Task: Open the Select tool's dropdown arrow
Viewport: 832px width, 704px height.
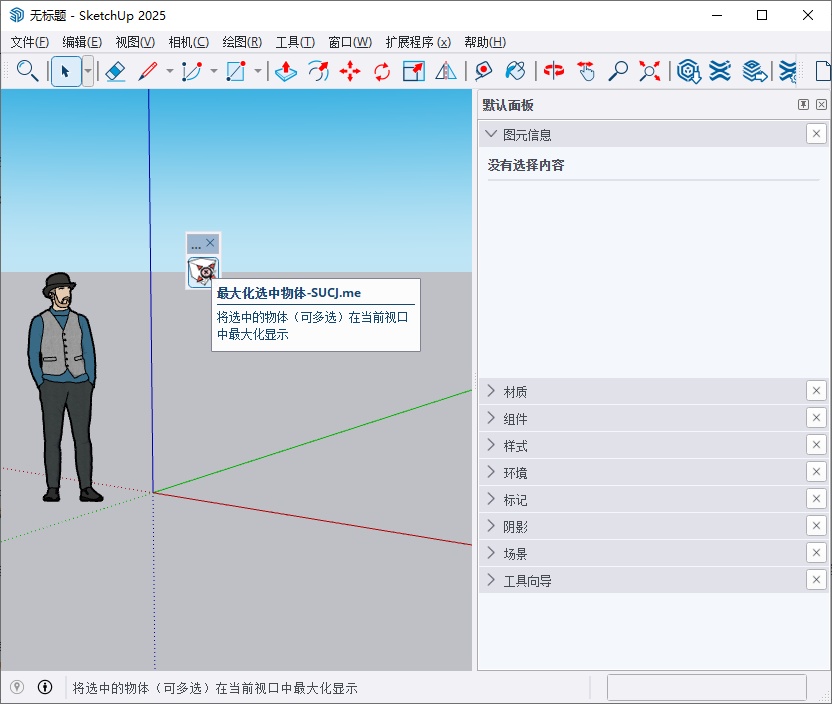Action: pos(87,71)
